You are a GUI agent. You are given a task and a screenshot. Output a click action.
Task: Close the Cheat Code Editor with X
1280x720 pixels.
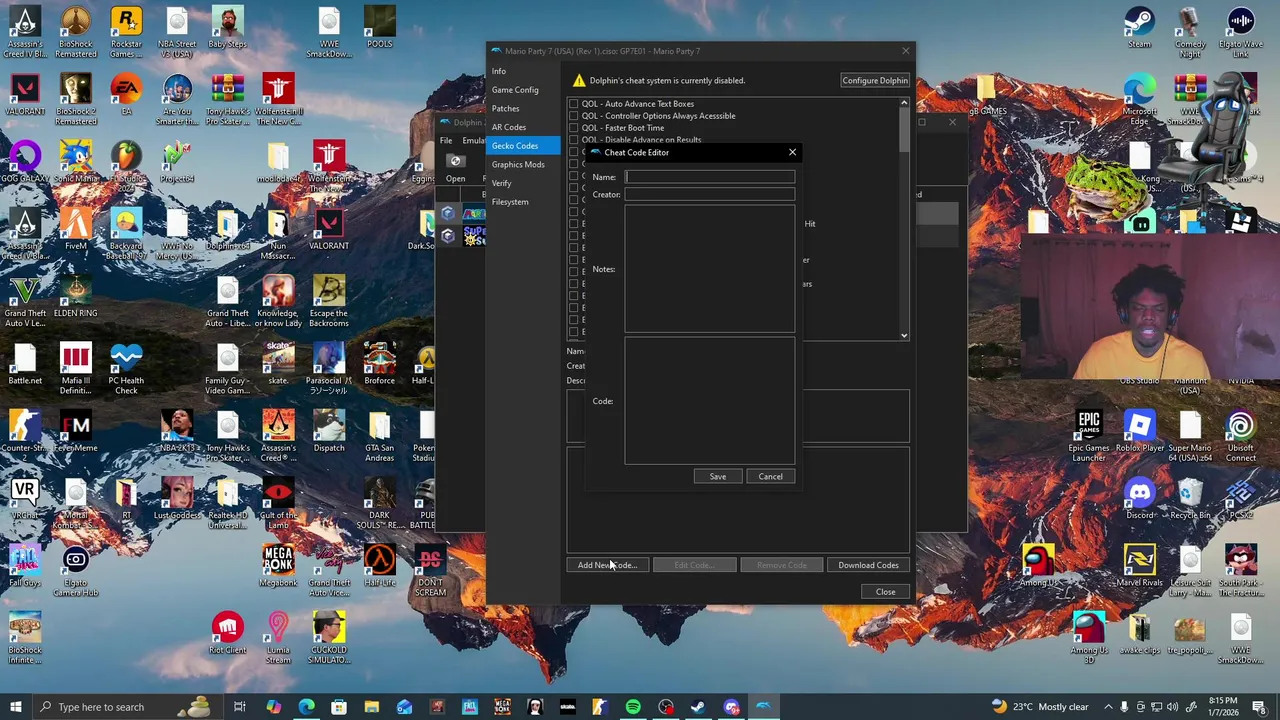(792, 153)
